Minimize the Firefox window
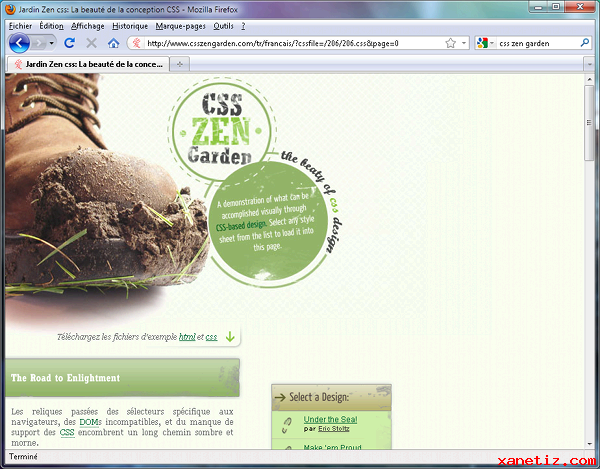Image resolution: width=600 pixels, height=469 pixels. point(539,7)
